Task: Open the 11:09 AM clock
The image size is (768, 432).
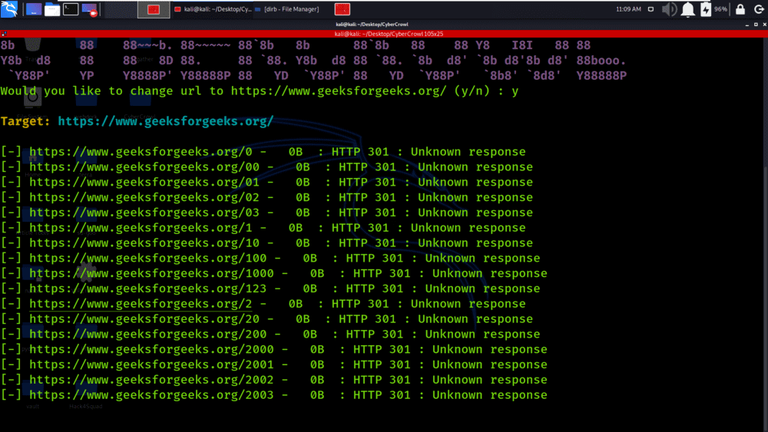Action: pos(628,9)
